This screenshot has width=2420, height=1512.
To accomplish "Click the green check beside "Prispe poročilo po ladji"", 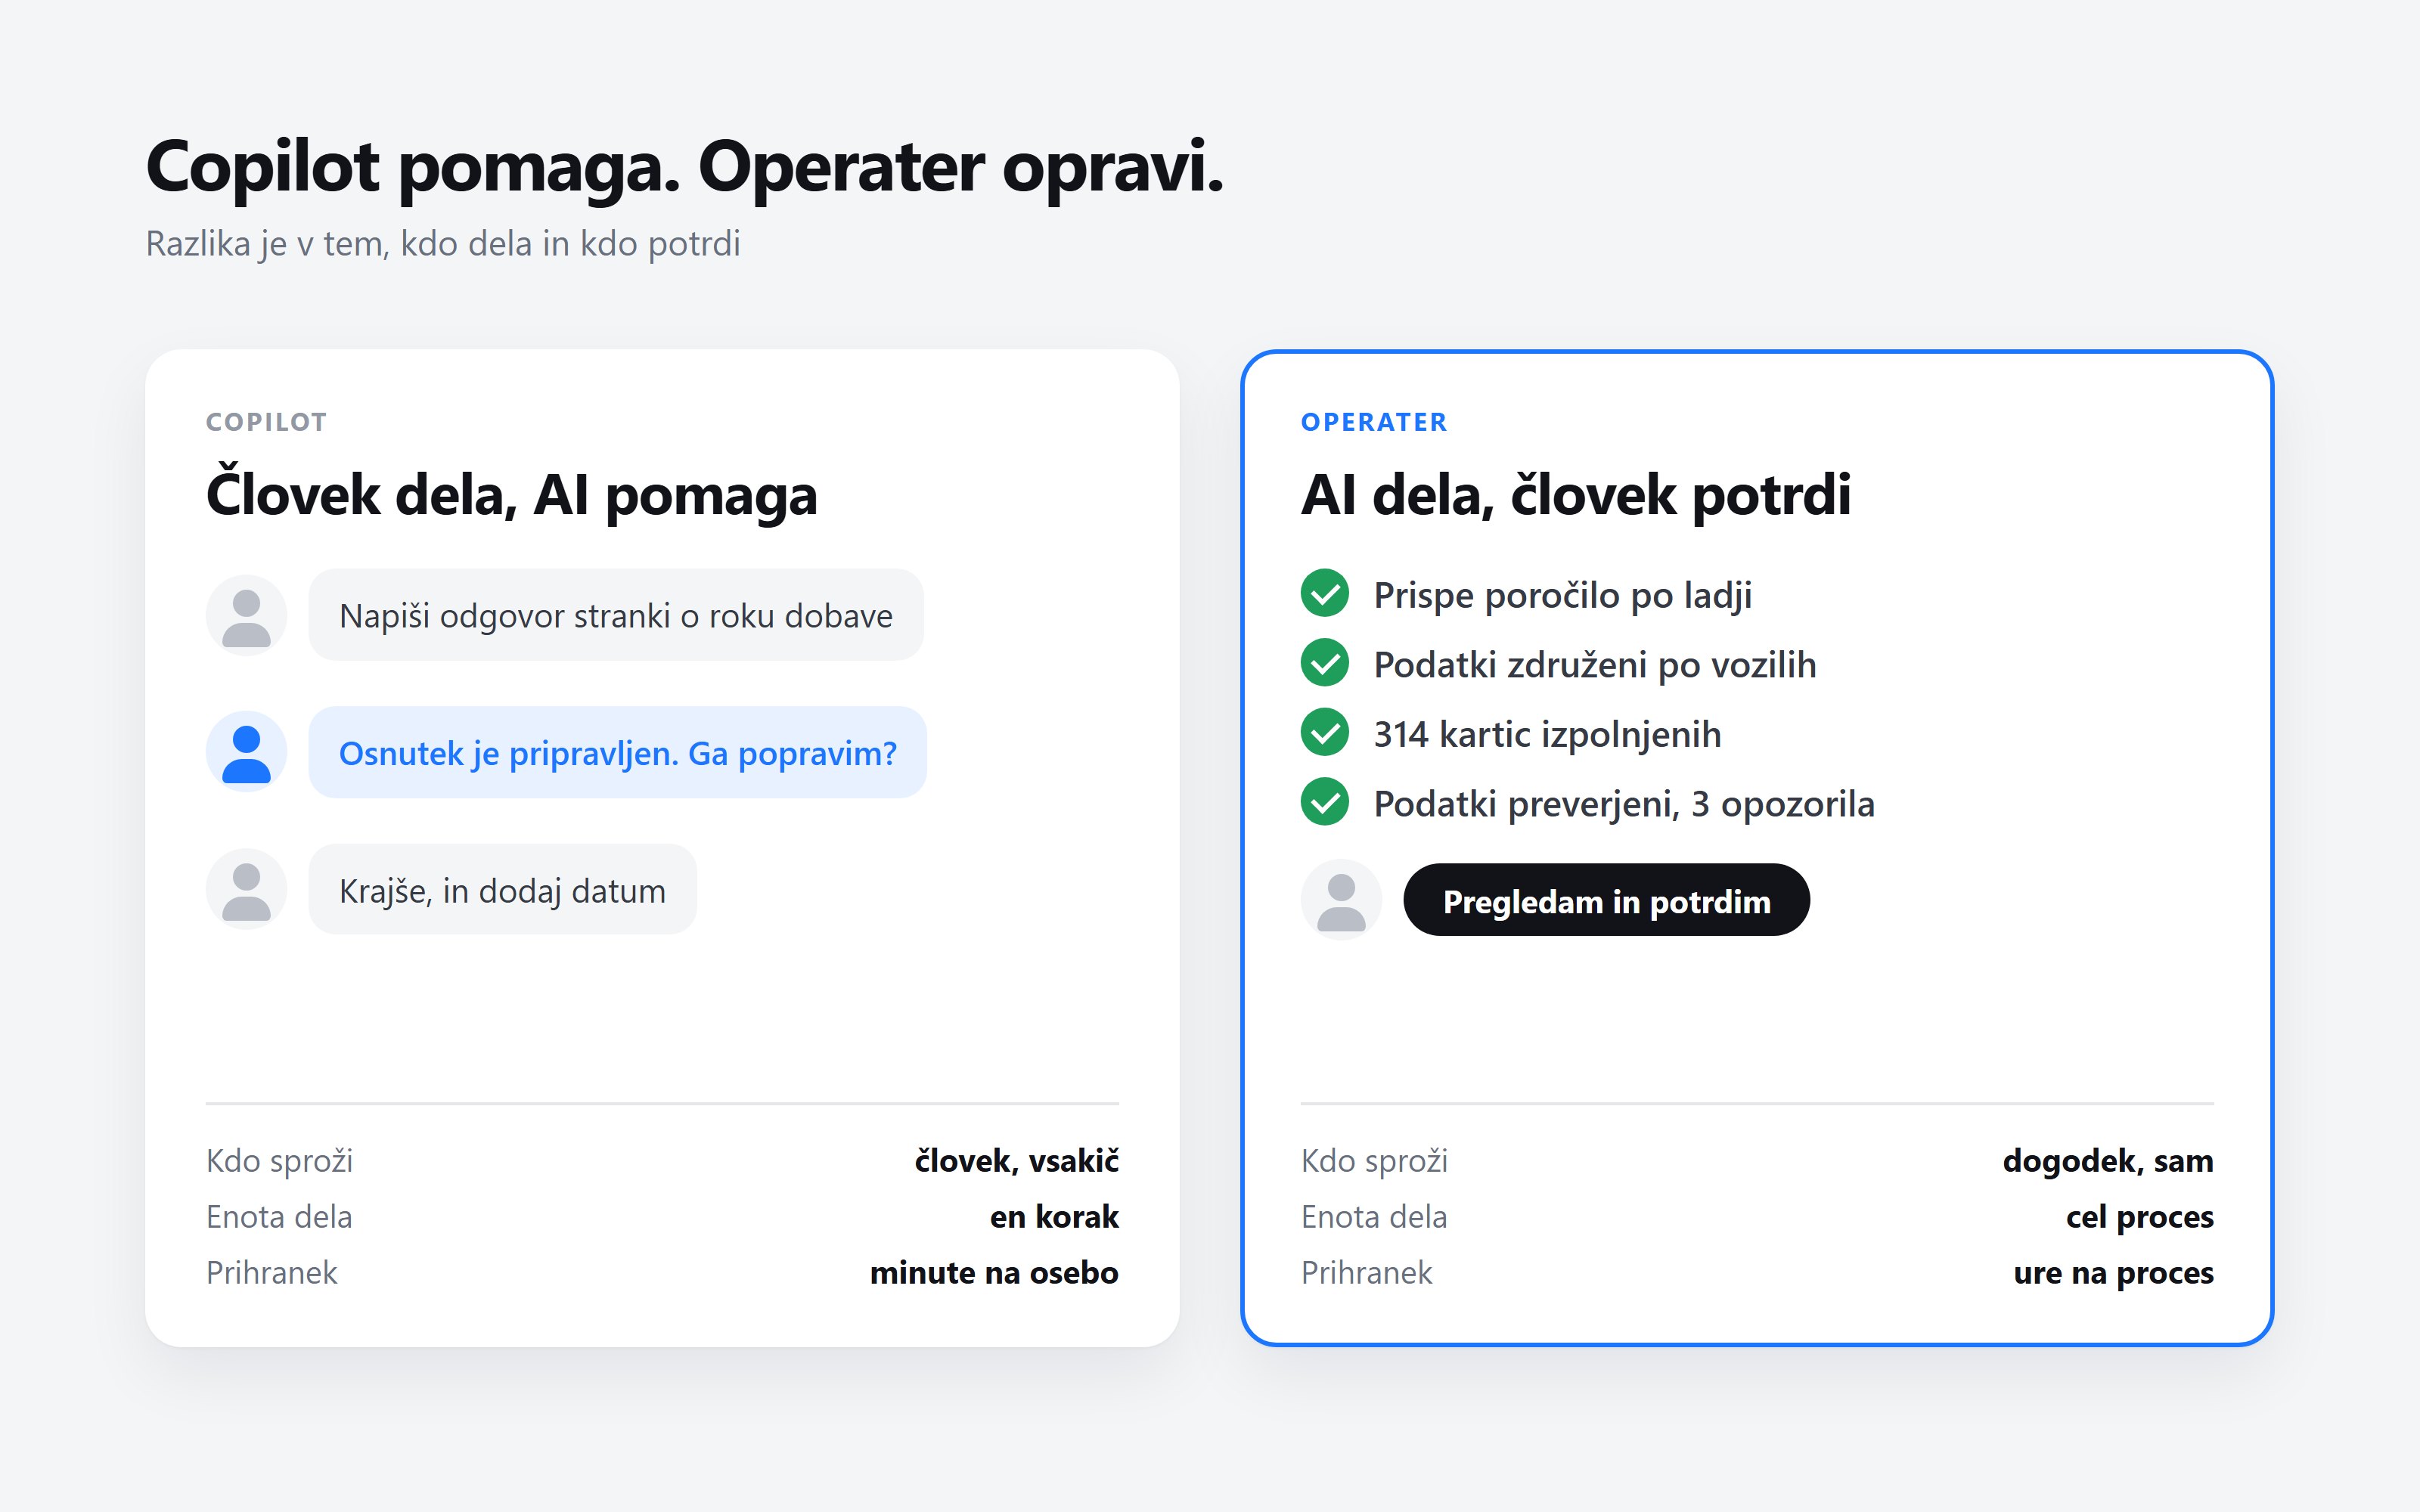I will [x=1325, y=593].
